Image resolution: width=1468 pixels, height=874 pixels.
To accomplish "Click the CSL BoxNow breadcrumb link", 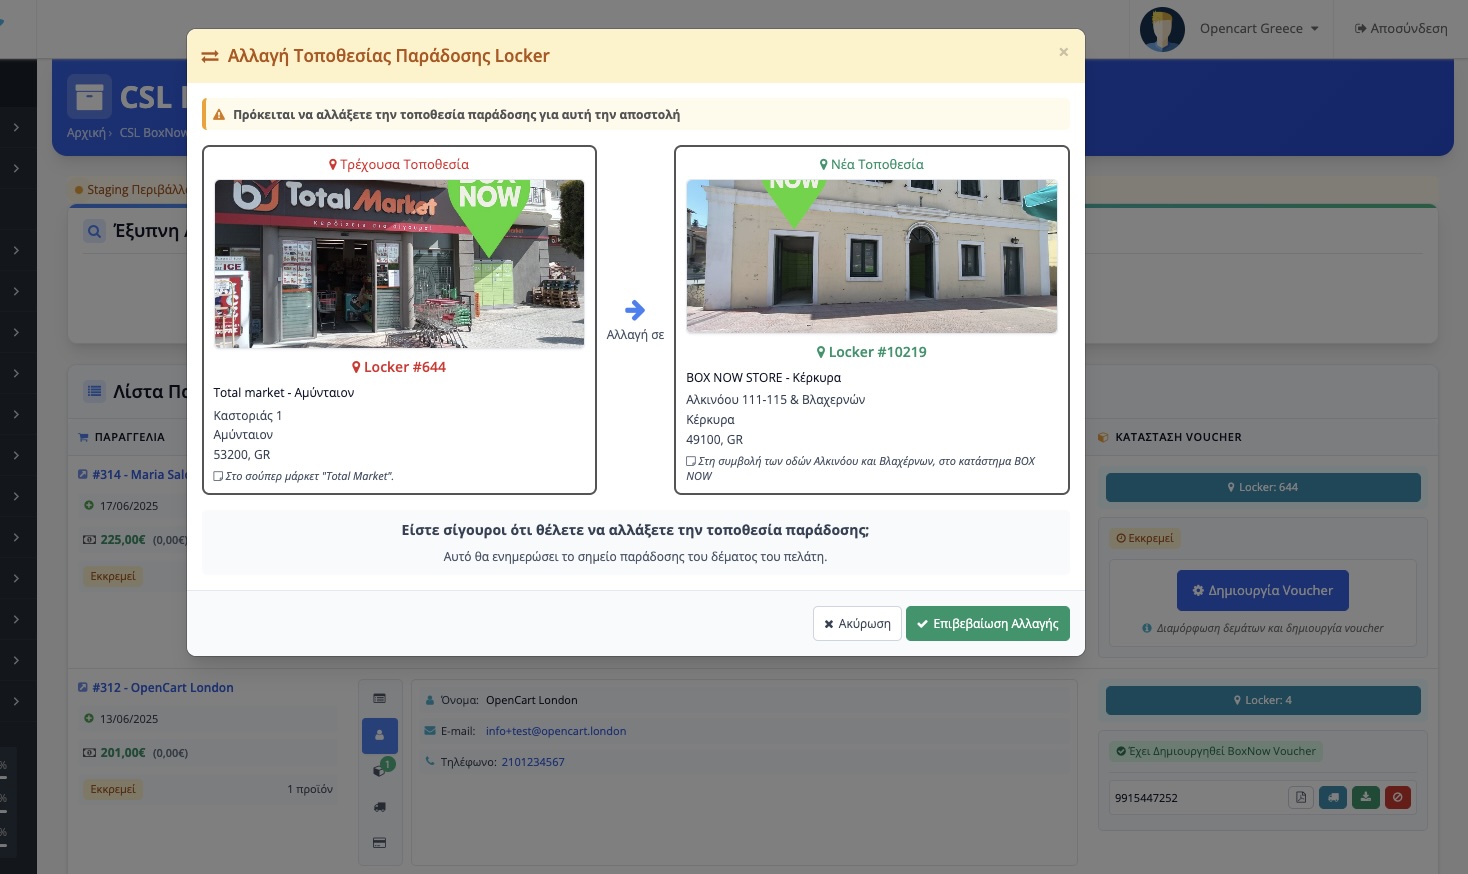I will (x=153, y=133).
